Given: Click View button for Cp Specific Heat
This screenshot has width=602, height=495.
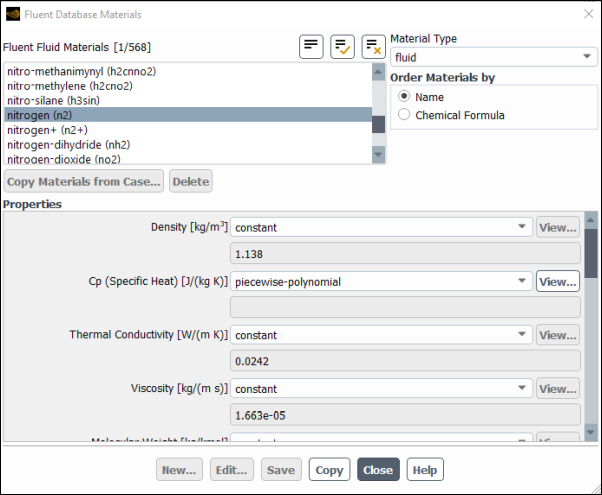Looking at the screenshot, I should (557, 281).
